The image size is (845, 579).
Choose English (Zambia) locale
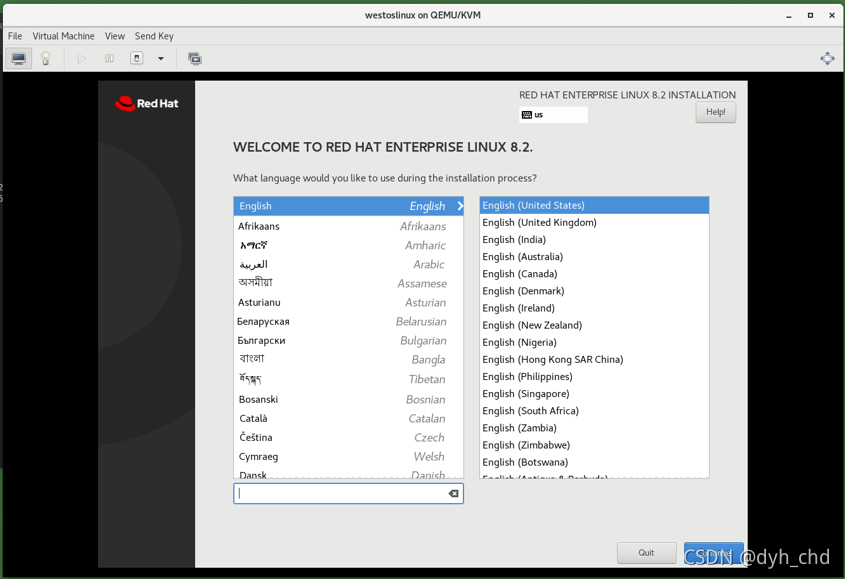594,428
